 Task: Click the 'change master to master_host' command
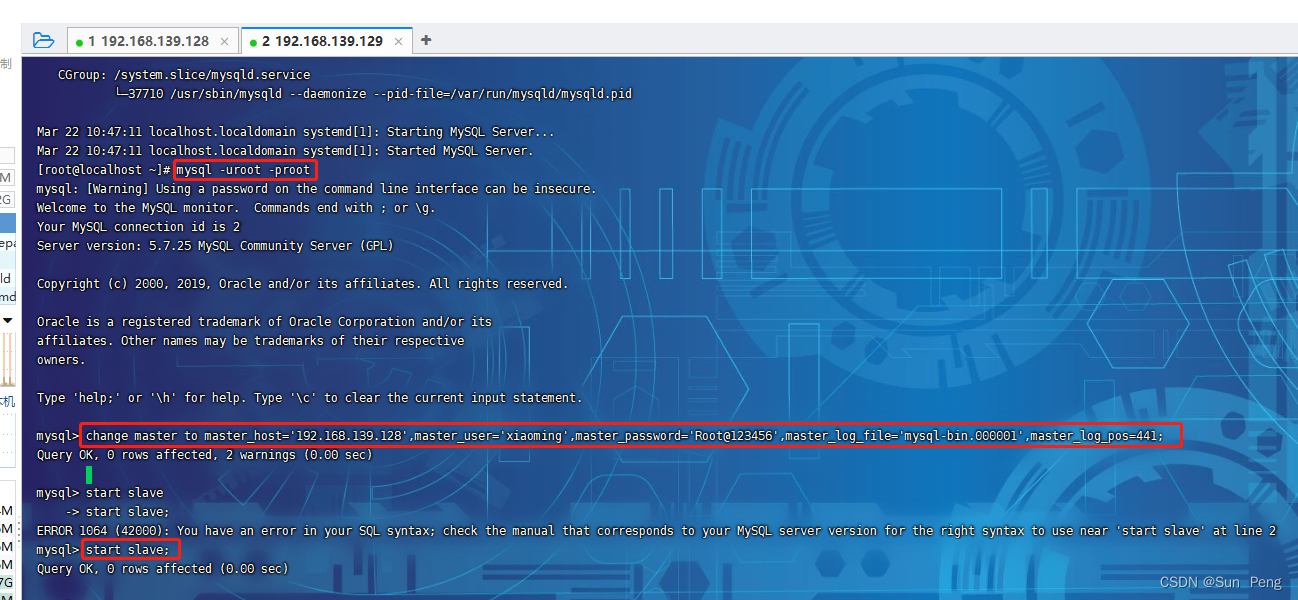pyautogui.click(x=625, y=436)
